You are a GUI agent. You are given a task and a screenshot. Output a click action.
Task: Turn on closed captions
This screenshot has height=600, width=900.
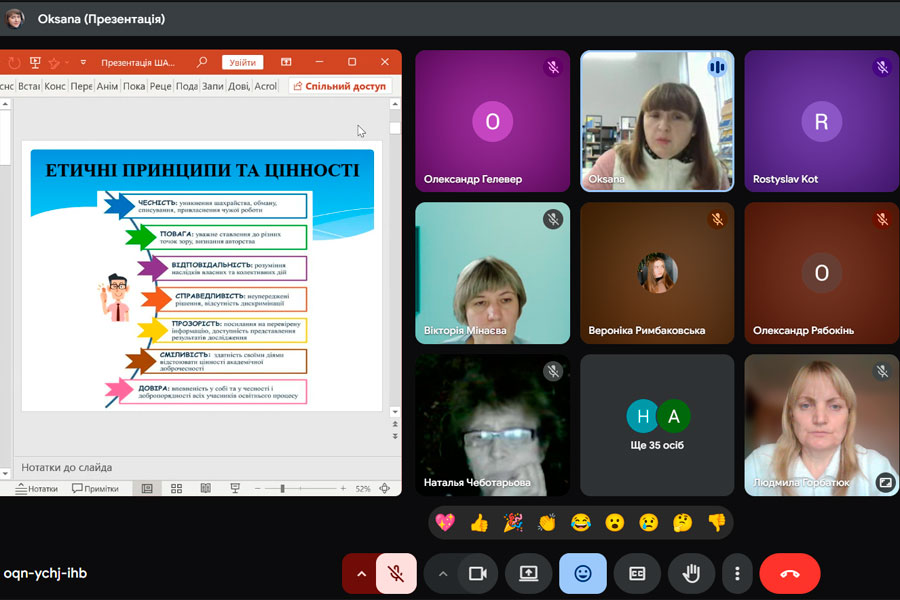point(637,573)
